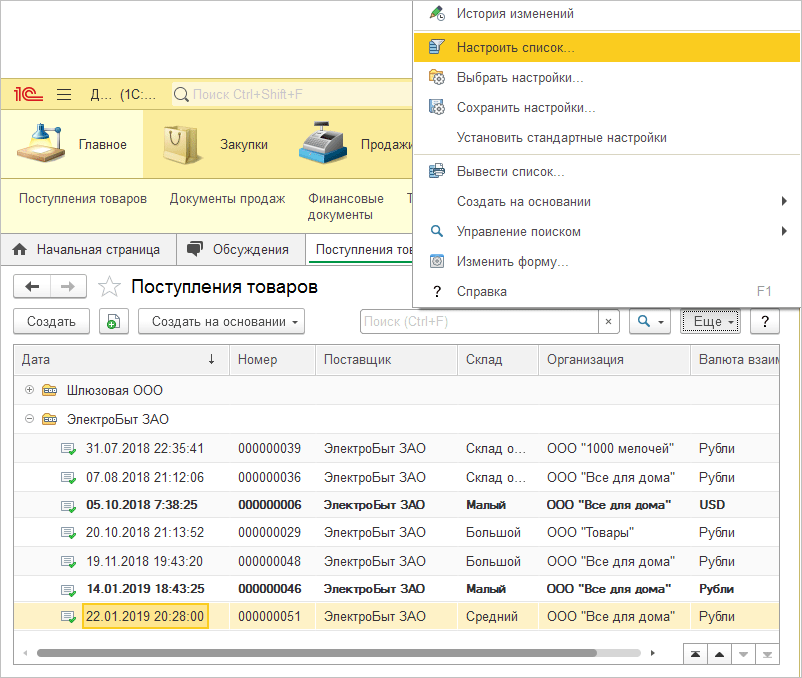802x678 pixels.
Task: Add to favorites with the star icon
Action: pos(109,287)
